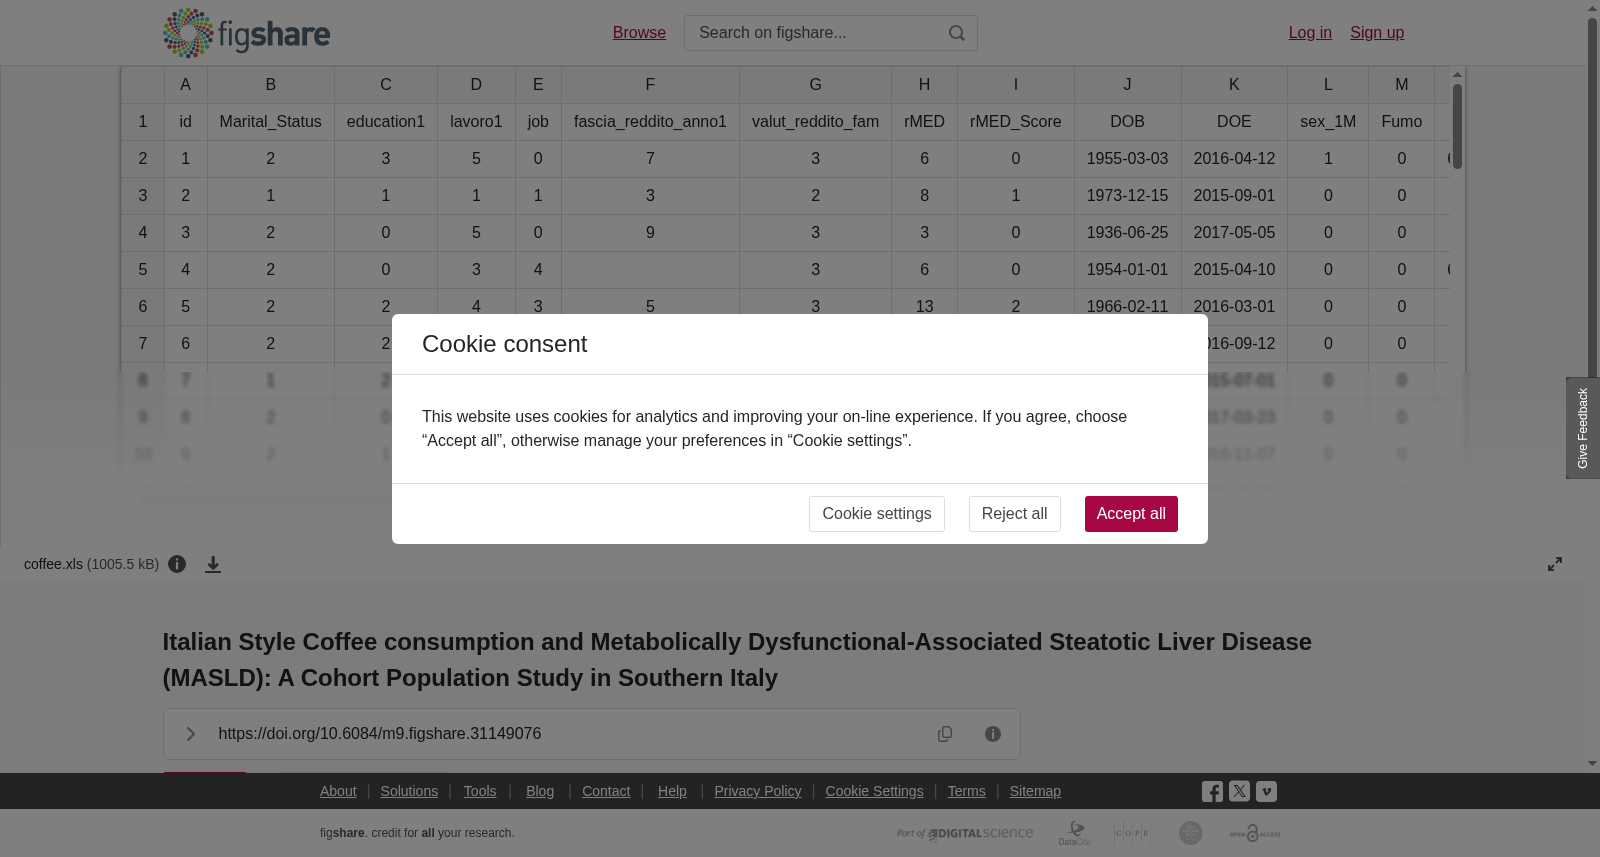This screenshot has height=857, width=1600.
Task: Accept all cookies
Action: [x=1131, y=514]
